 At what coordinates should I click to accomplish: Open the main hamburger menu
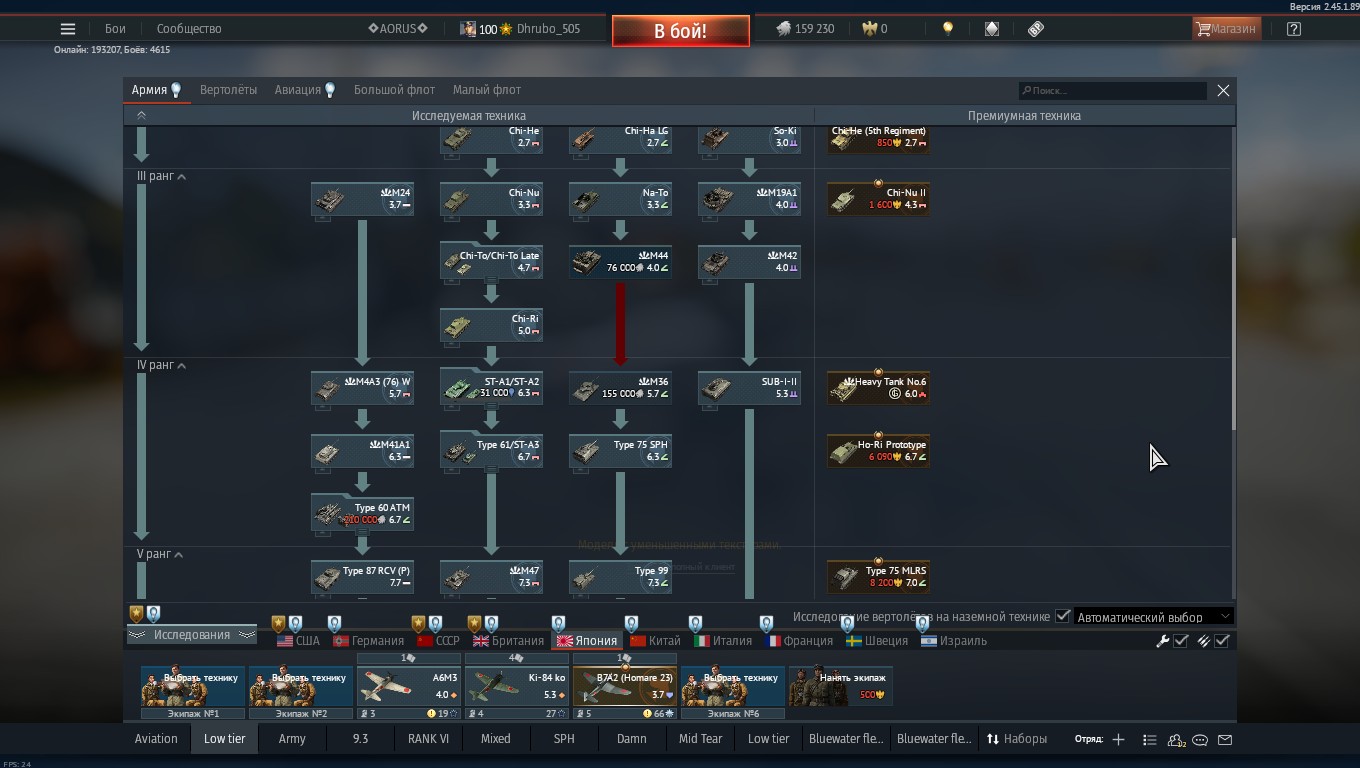click(68, 29)
